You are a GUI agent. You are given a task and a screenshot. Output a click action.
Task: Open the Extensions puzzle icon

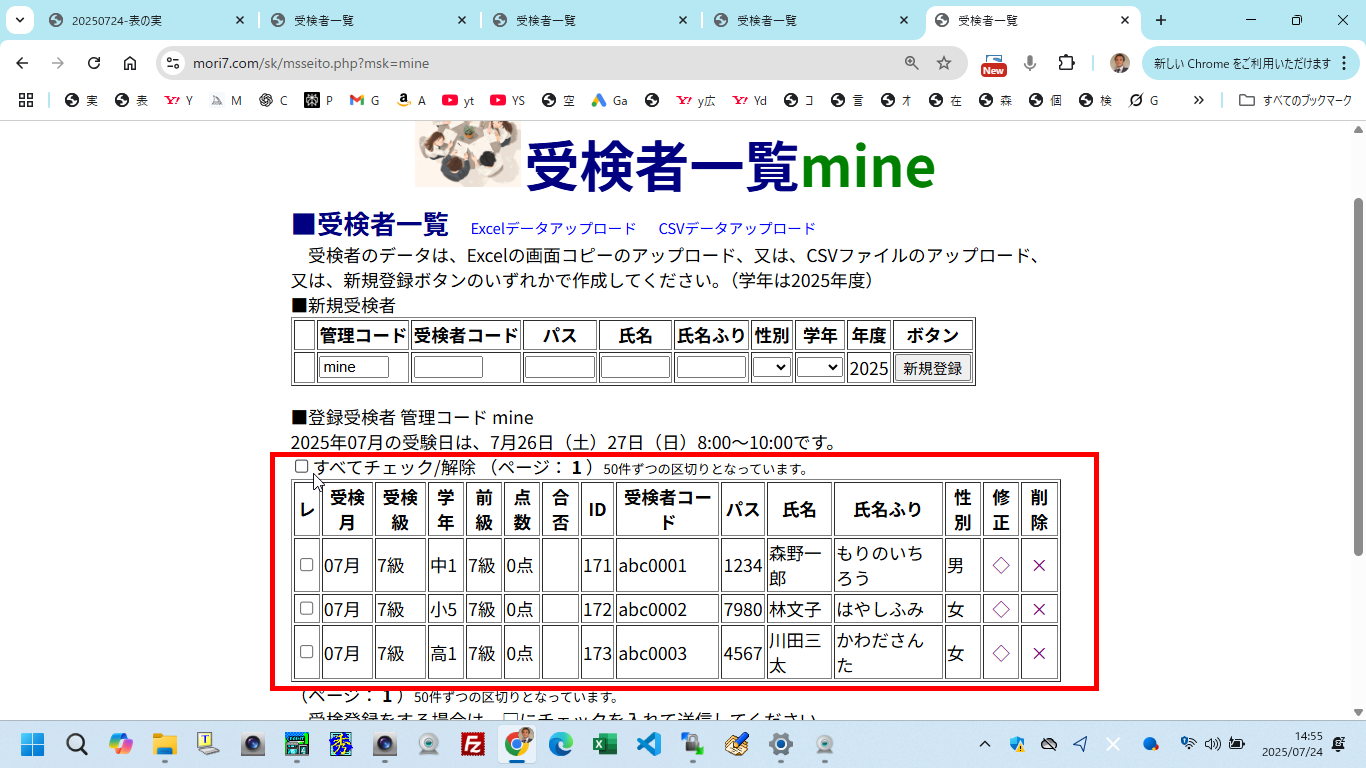point(1066,63)
